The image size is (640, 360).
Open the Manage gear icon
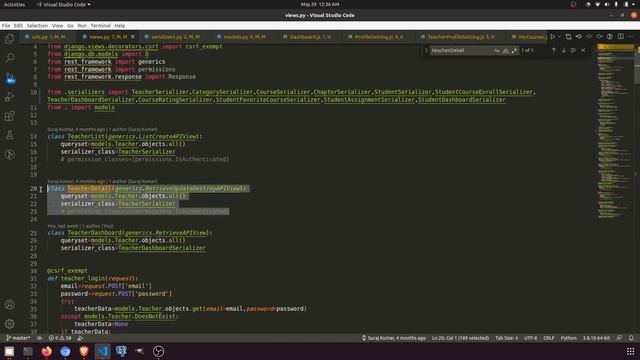pos(9,324)
